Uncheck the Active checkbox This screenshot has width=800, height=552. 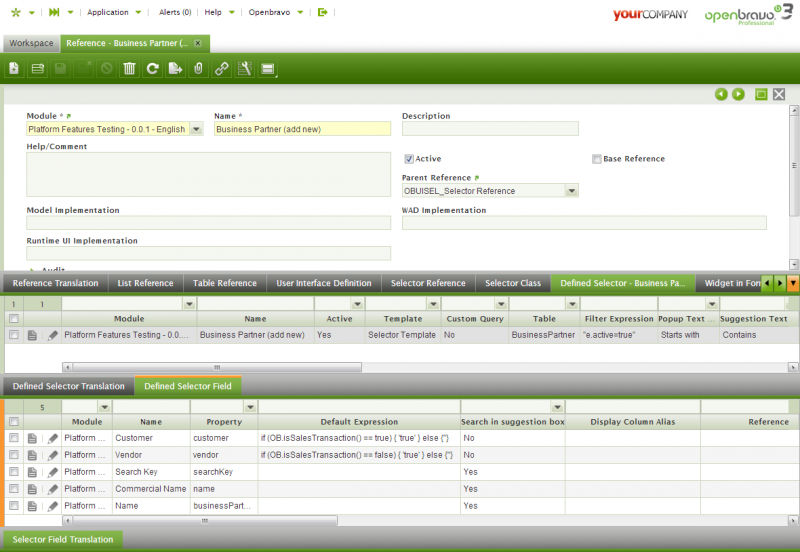[x=409, y=159]
